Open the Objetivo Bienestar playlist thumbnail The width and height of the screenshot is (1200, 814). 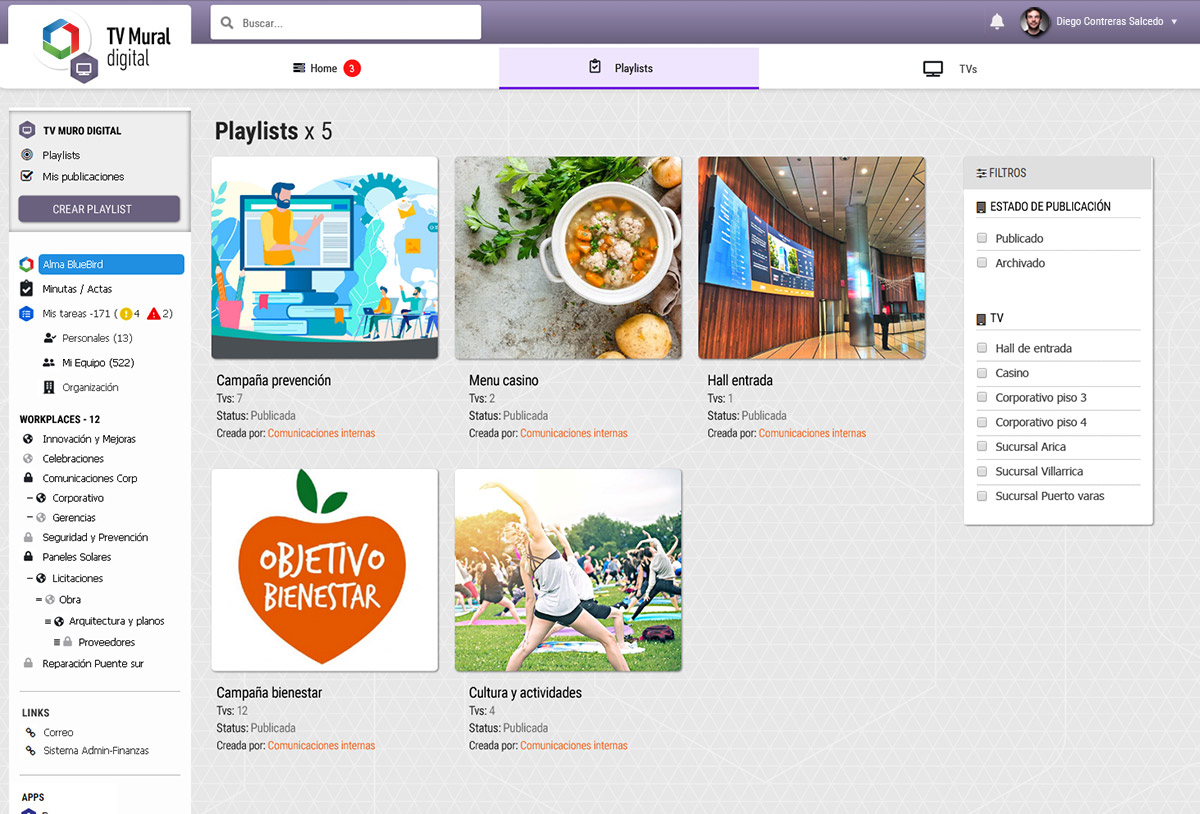point(325,570)
